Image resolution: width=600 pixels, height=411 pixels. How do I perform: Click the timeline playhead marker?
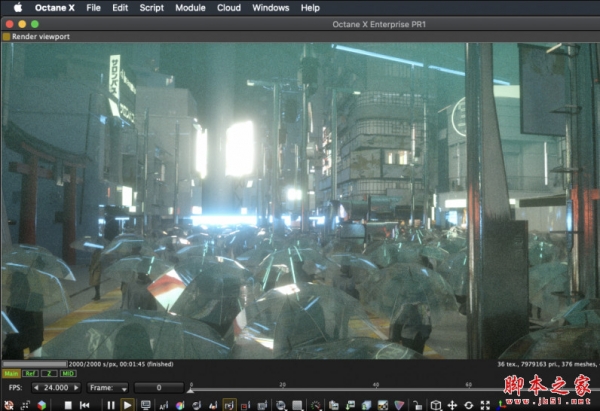coord(190,386)
